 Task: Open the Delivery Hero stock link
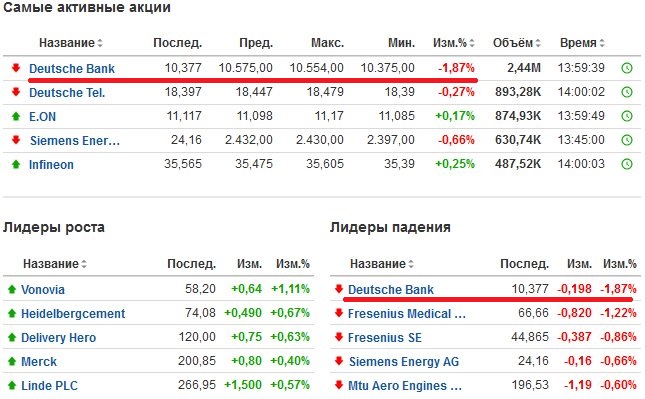coord(58,338)
